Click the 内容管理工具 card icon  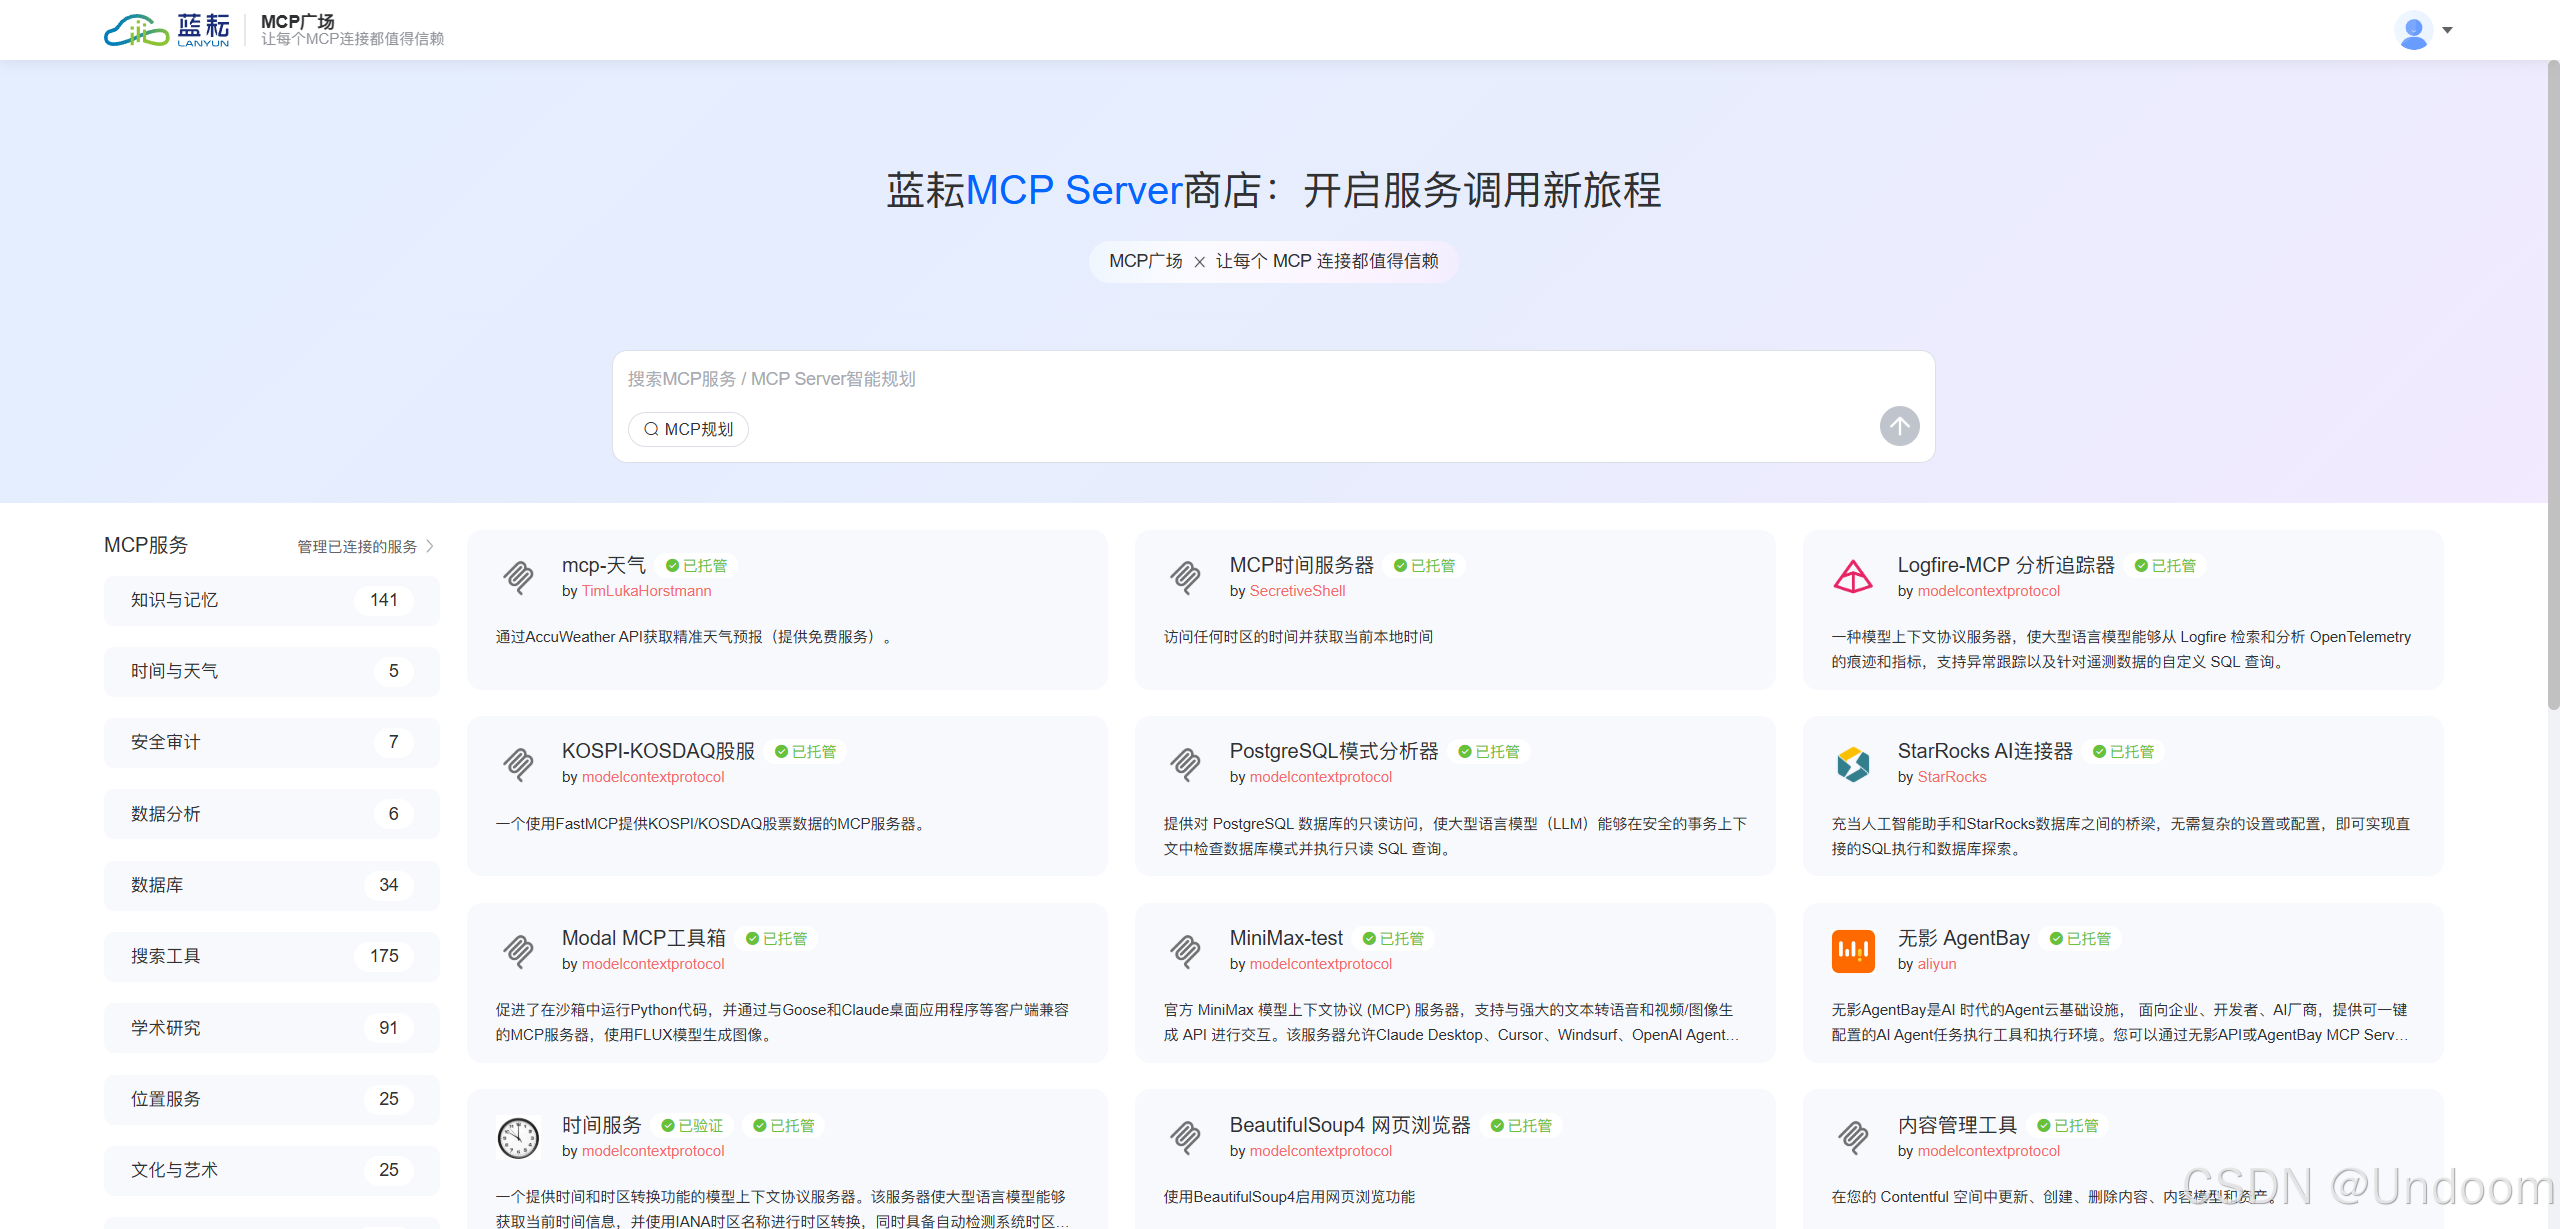pos(1853,1138)
